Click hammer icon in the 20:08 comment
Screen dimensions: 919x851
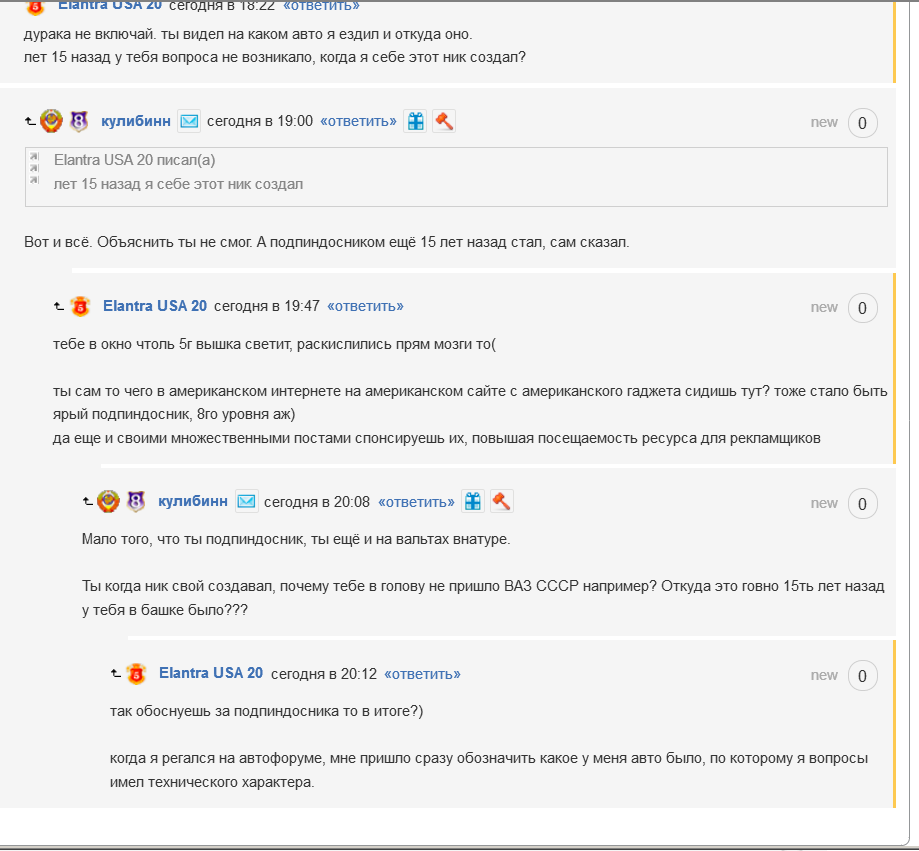point(502,502)
